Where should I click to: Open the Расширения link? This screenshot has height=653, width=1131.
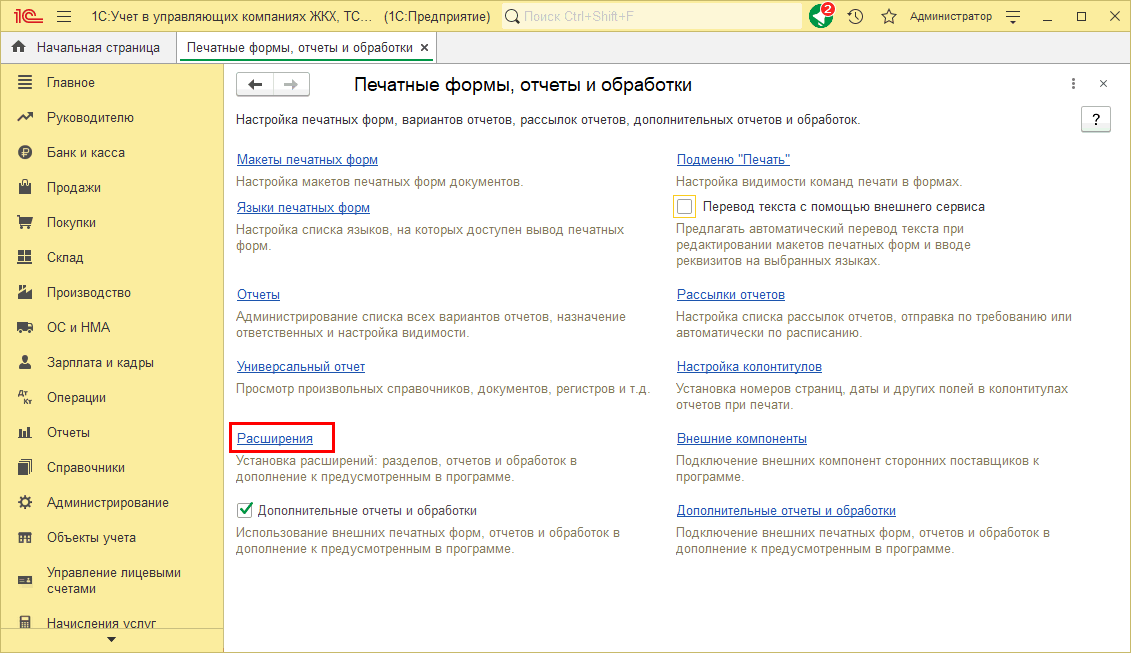275,439
